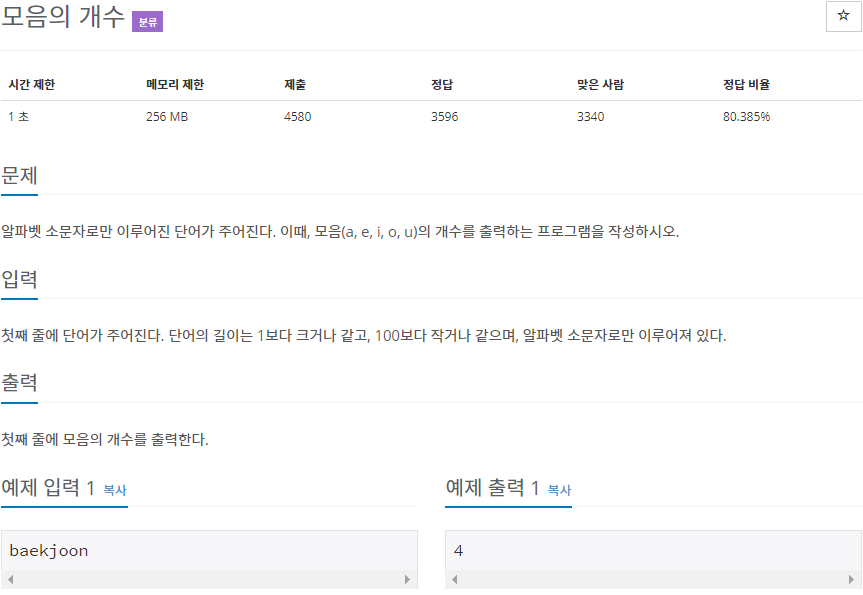This screenshot has width=863, height=595.
Task: Click the 예제 출력 1 heading
Action: [493, 488]
